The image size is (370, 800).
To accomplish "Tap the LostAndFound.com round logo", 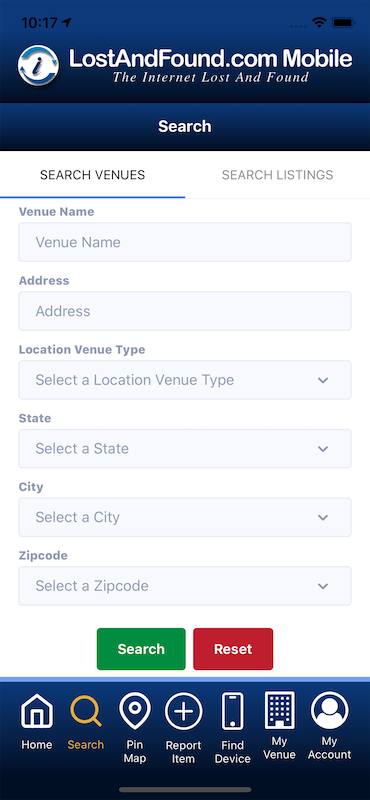I will [x=38, y=65].
